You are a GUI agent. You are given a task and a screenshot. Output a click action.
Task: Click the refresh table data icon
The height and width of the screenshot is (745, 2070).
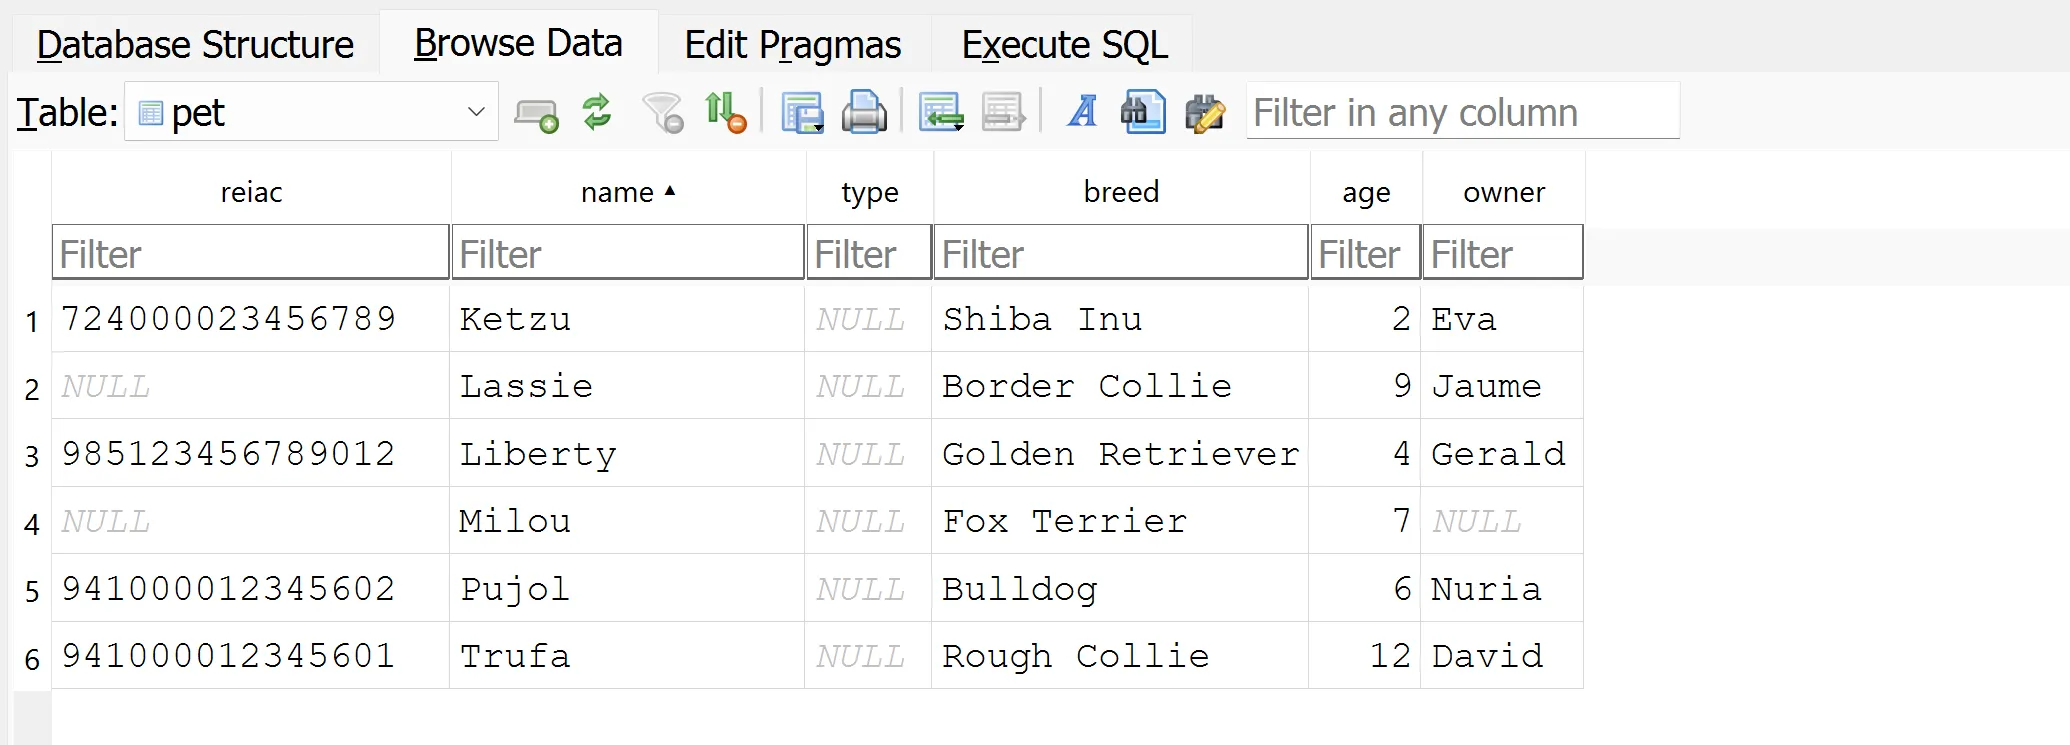tap(597, 112)
